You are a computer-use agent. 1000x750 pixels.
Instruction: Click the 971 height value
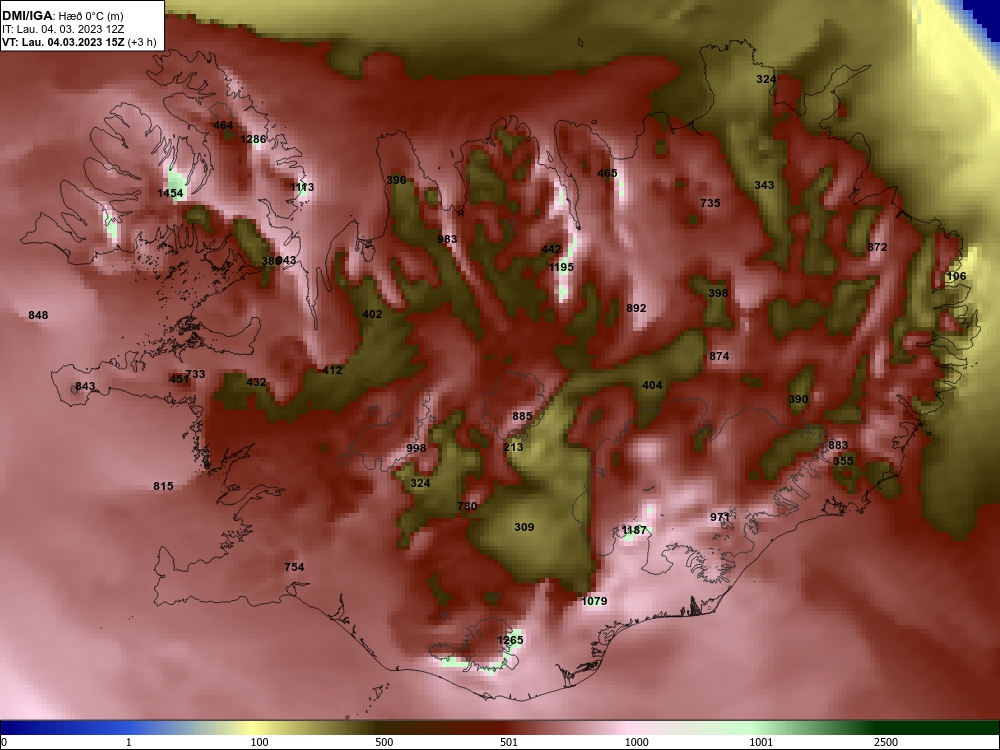pyautogui.click(x=720, y=517)
